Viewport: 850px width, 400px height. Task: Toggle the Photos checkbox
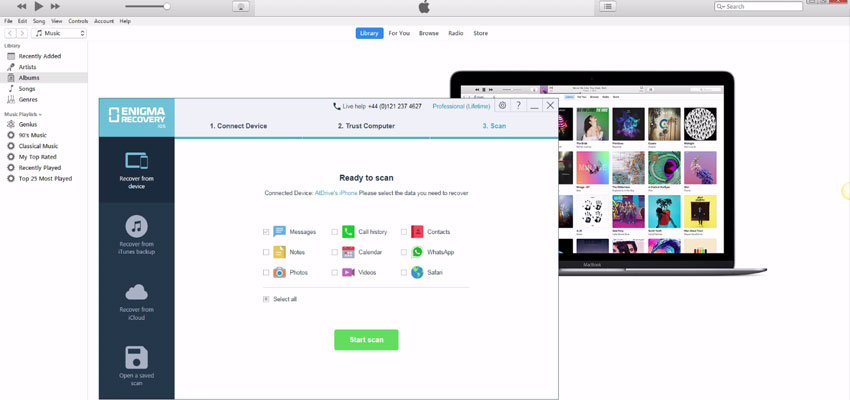266,273
